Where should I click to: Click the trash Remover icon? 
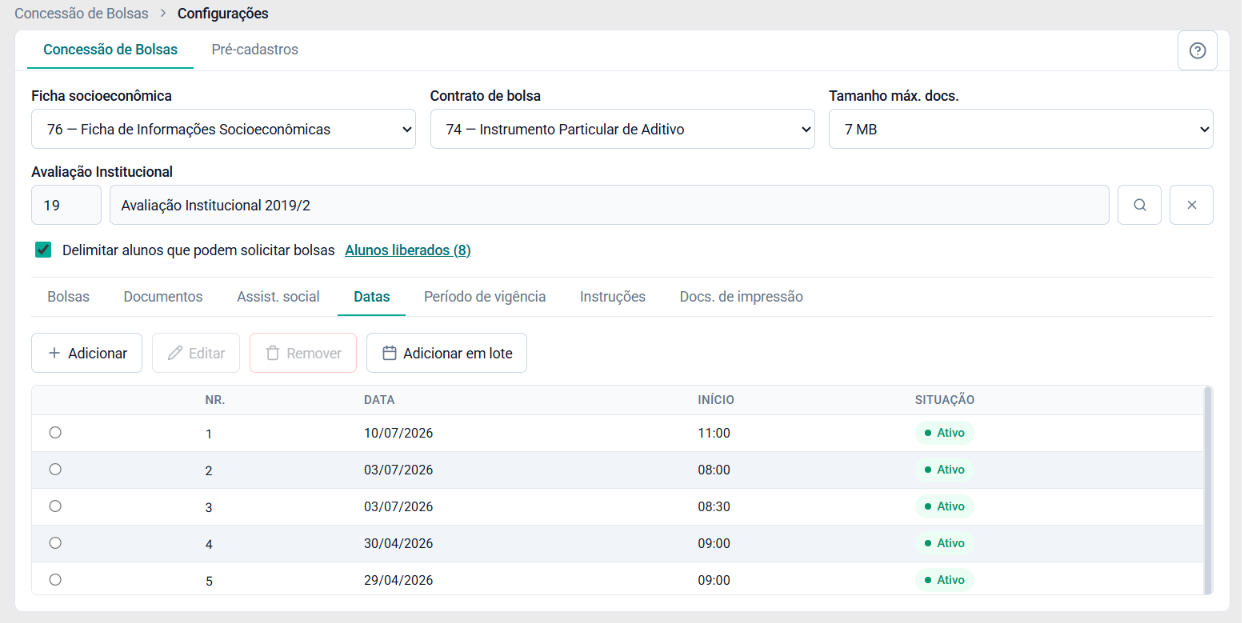pos(272,353)
